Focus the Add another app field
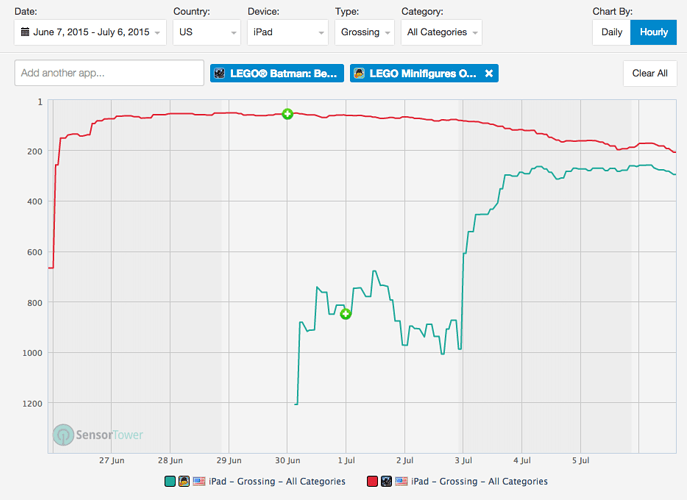The image size is (687, 500). click(x=109, y=73)
